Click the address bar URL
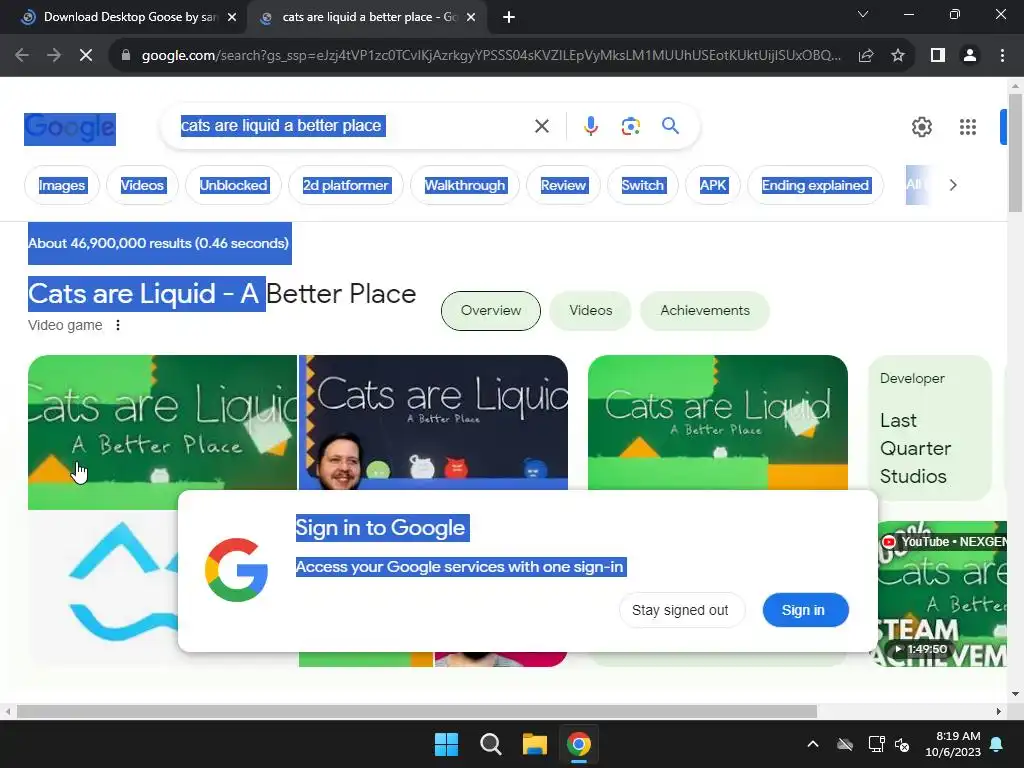The image size is (1024, 768). 491,56
